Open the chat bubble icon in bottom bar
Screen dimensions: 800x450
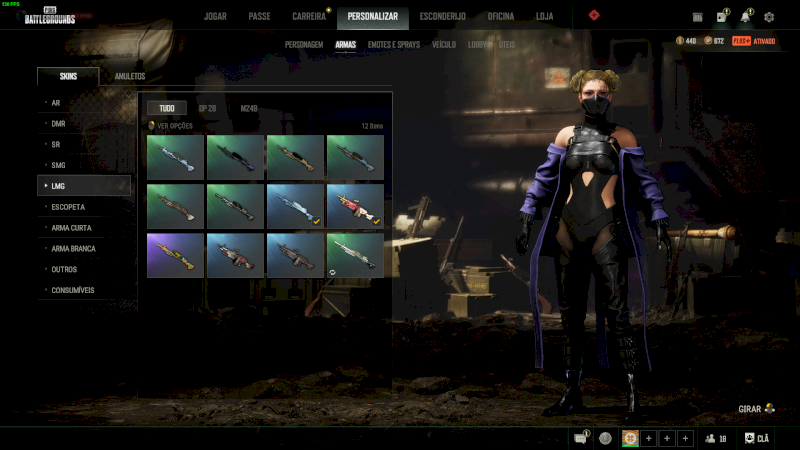coord(581,438)
